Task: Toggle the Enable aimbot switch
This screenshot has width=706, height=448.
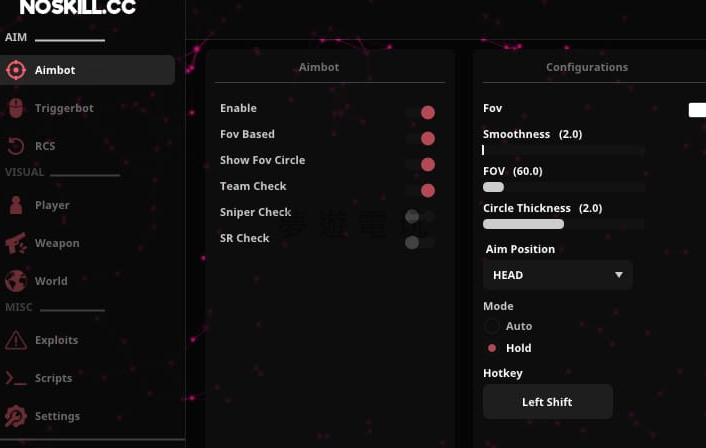Action: pyautogui.click(x=420, y=112)
